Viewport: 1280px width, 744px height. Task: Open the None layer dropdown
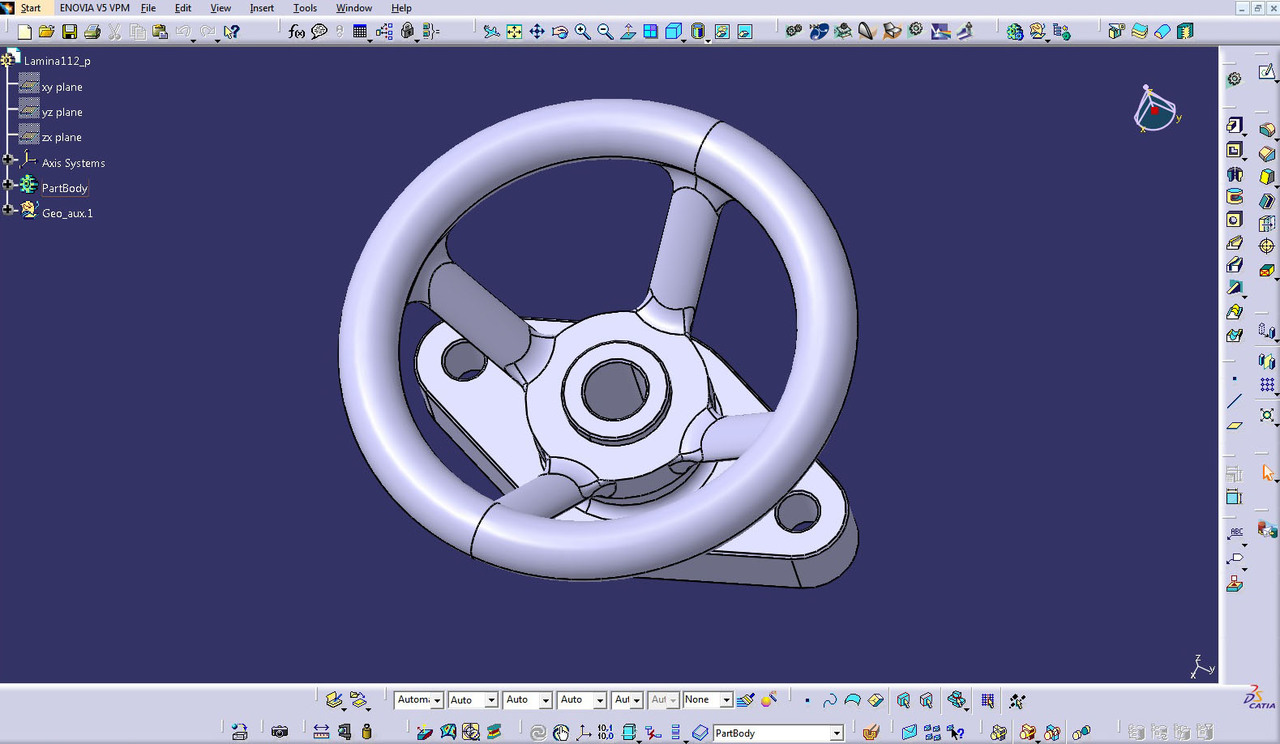(x=725, y=701)
